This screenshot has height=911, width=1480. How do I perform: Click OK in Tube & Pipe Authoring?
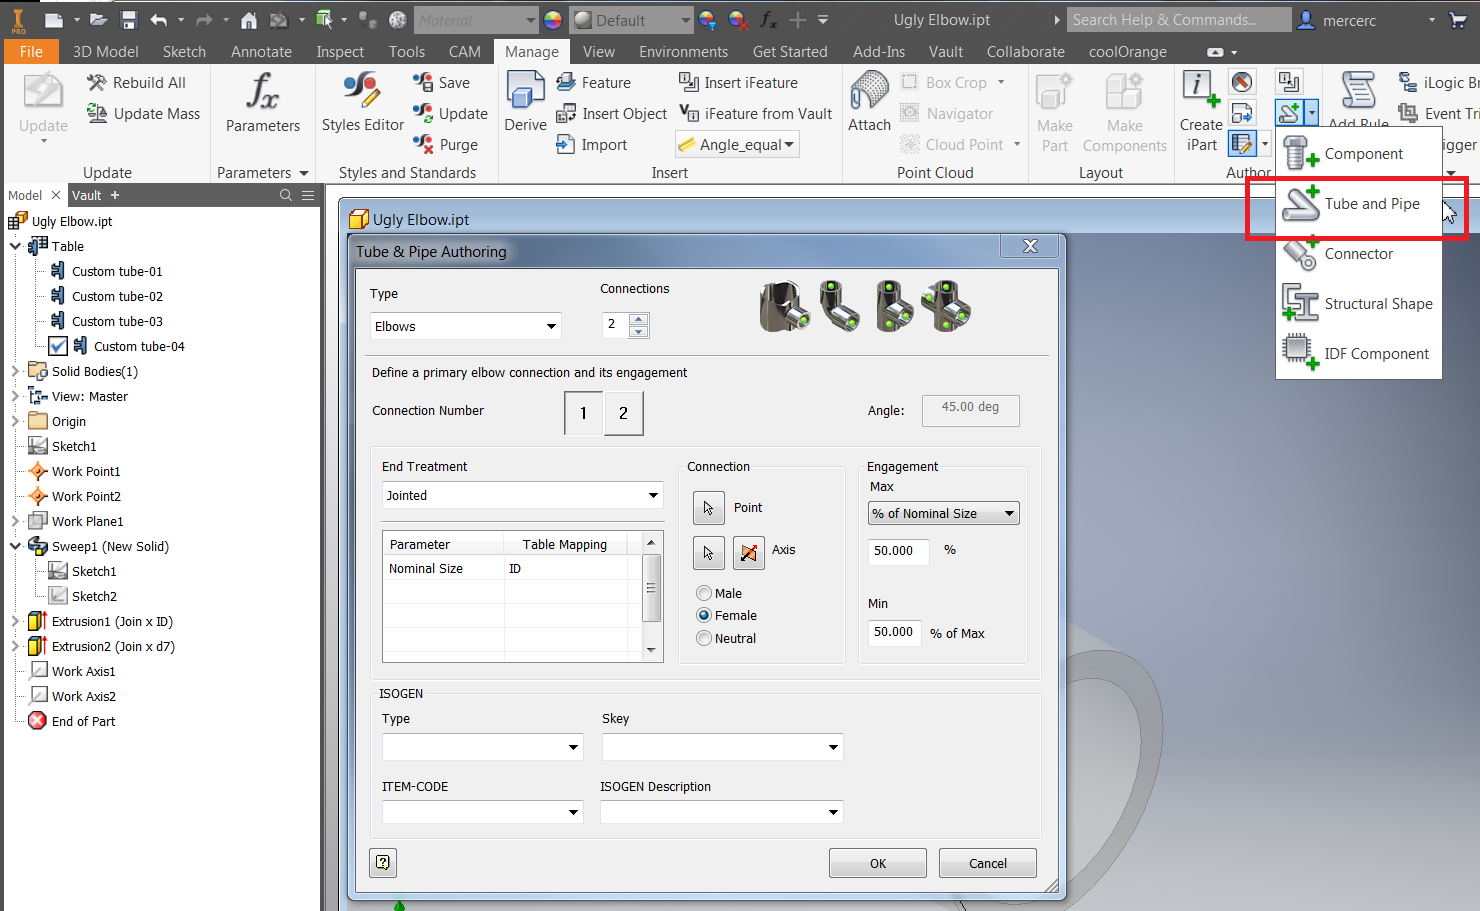877,863
